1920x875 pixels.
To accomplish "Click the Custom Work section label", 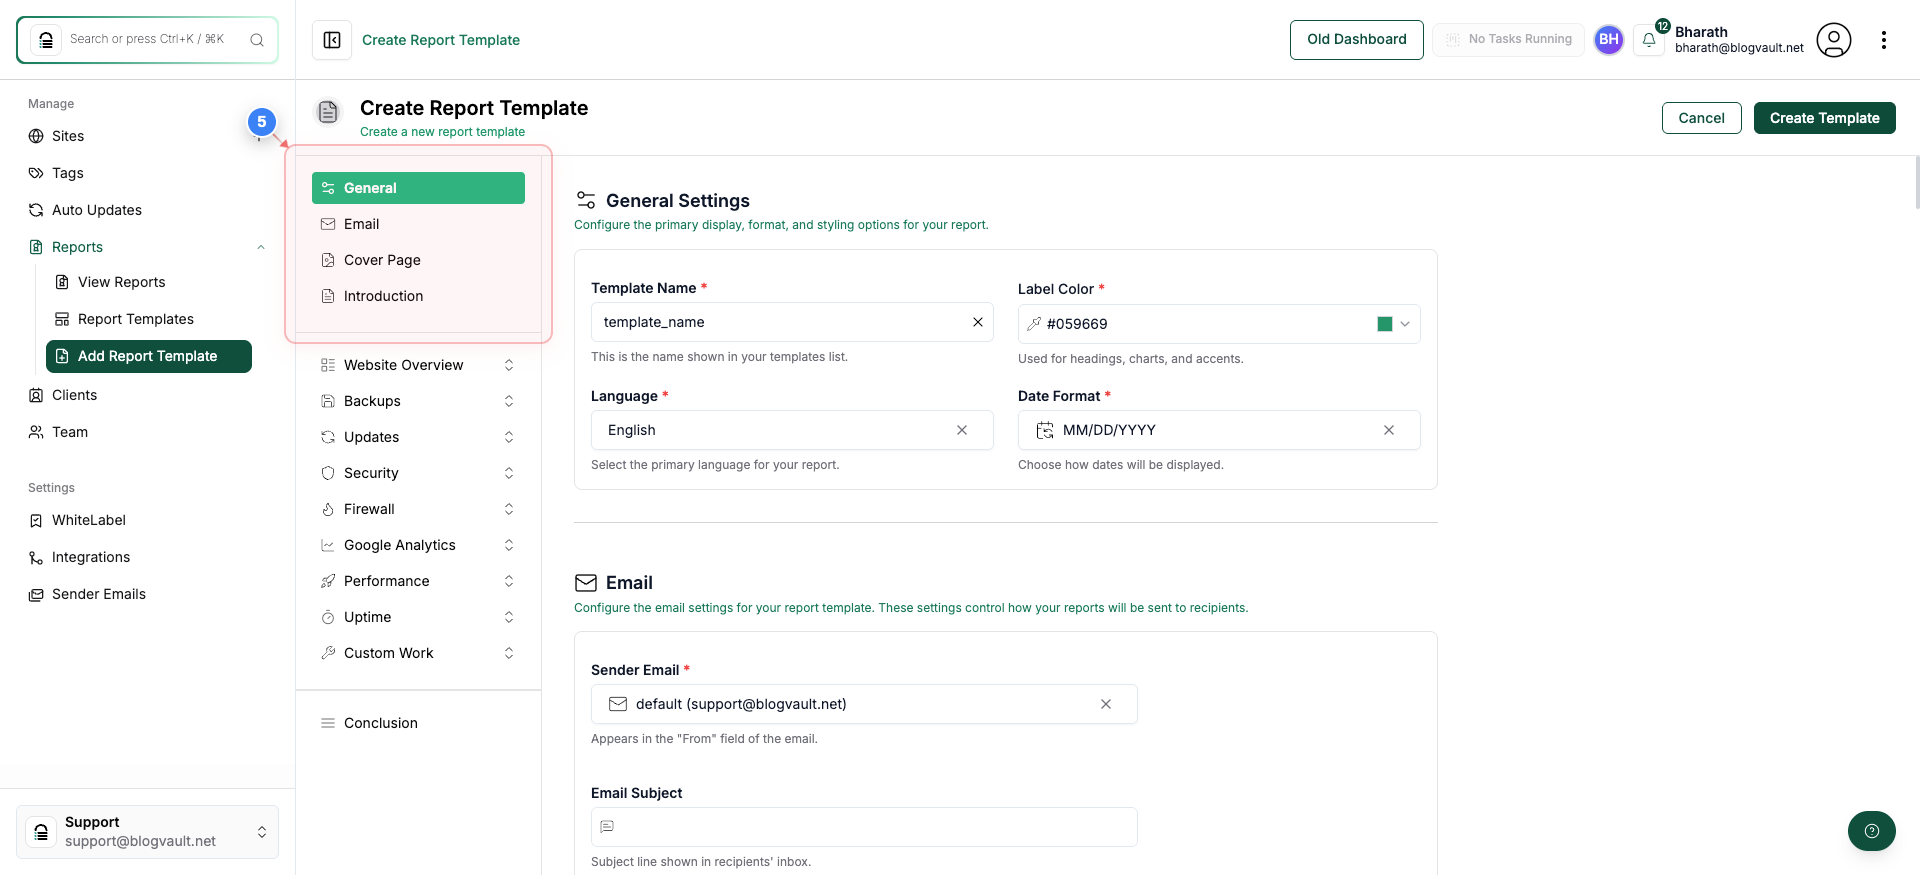I will (x=389, y=653).
